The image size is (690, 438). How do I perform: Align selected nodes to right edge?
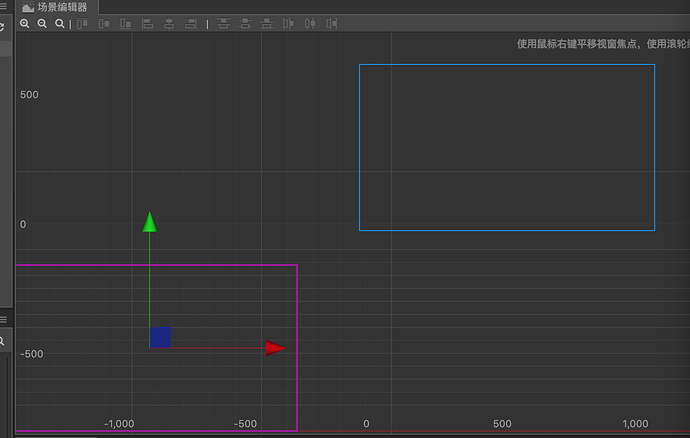pos(191,24)
